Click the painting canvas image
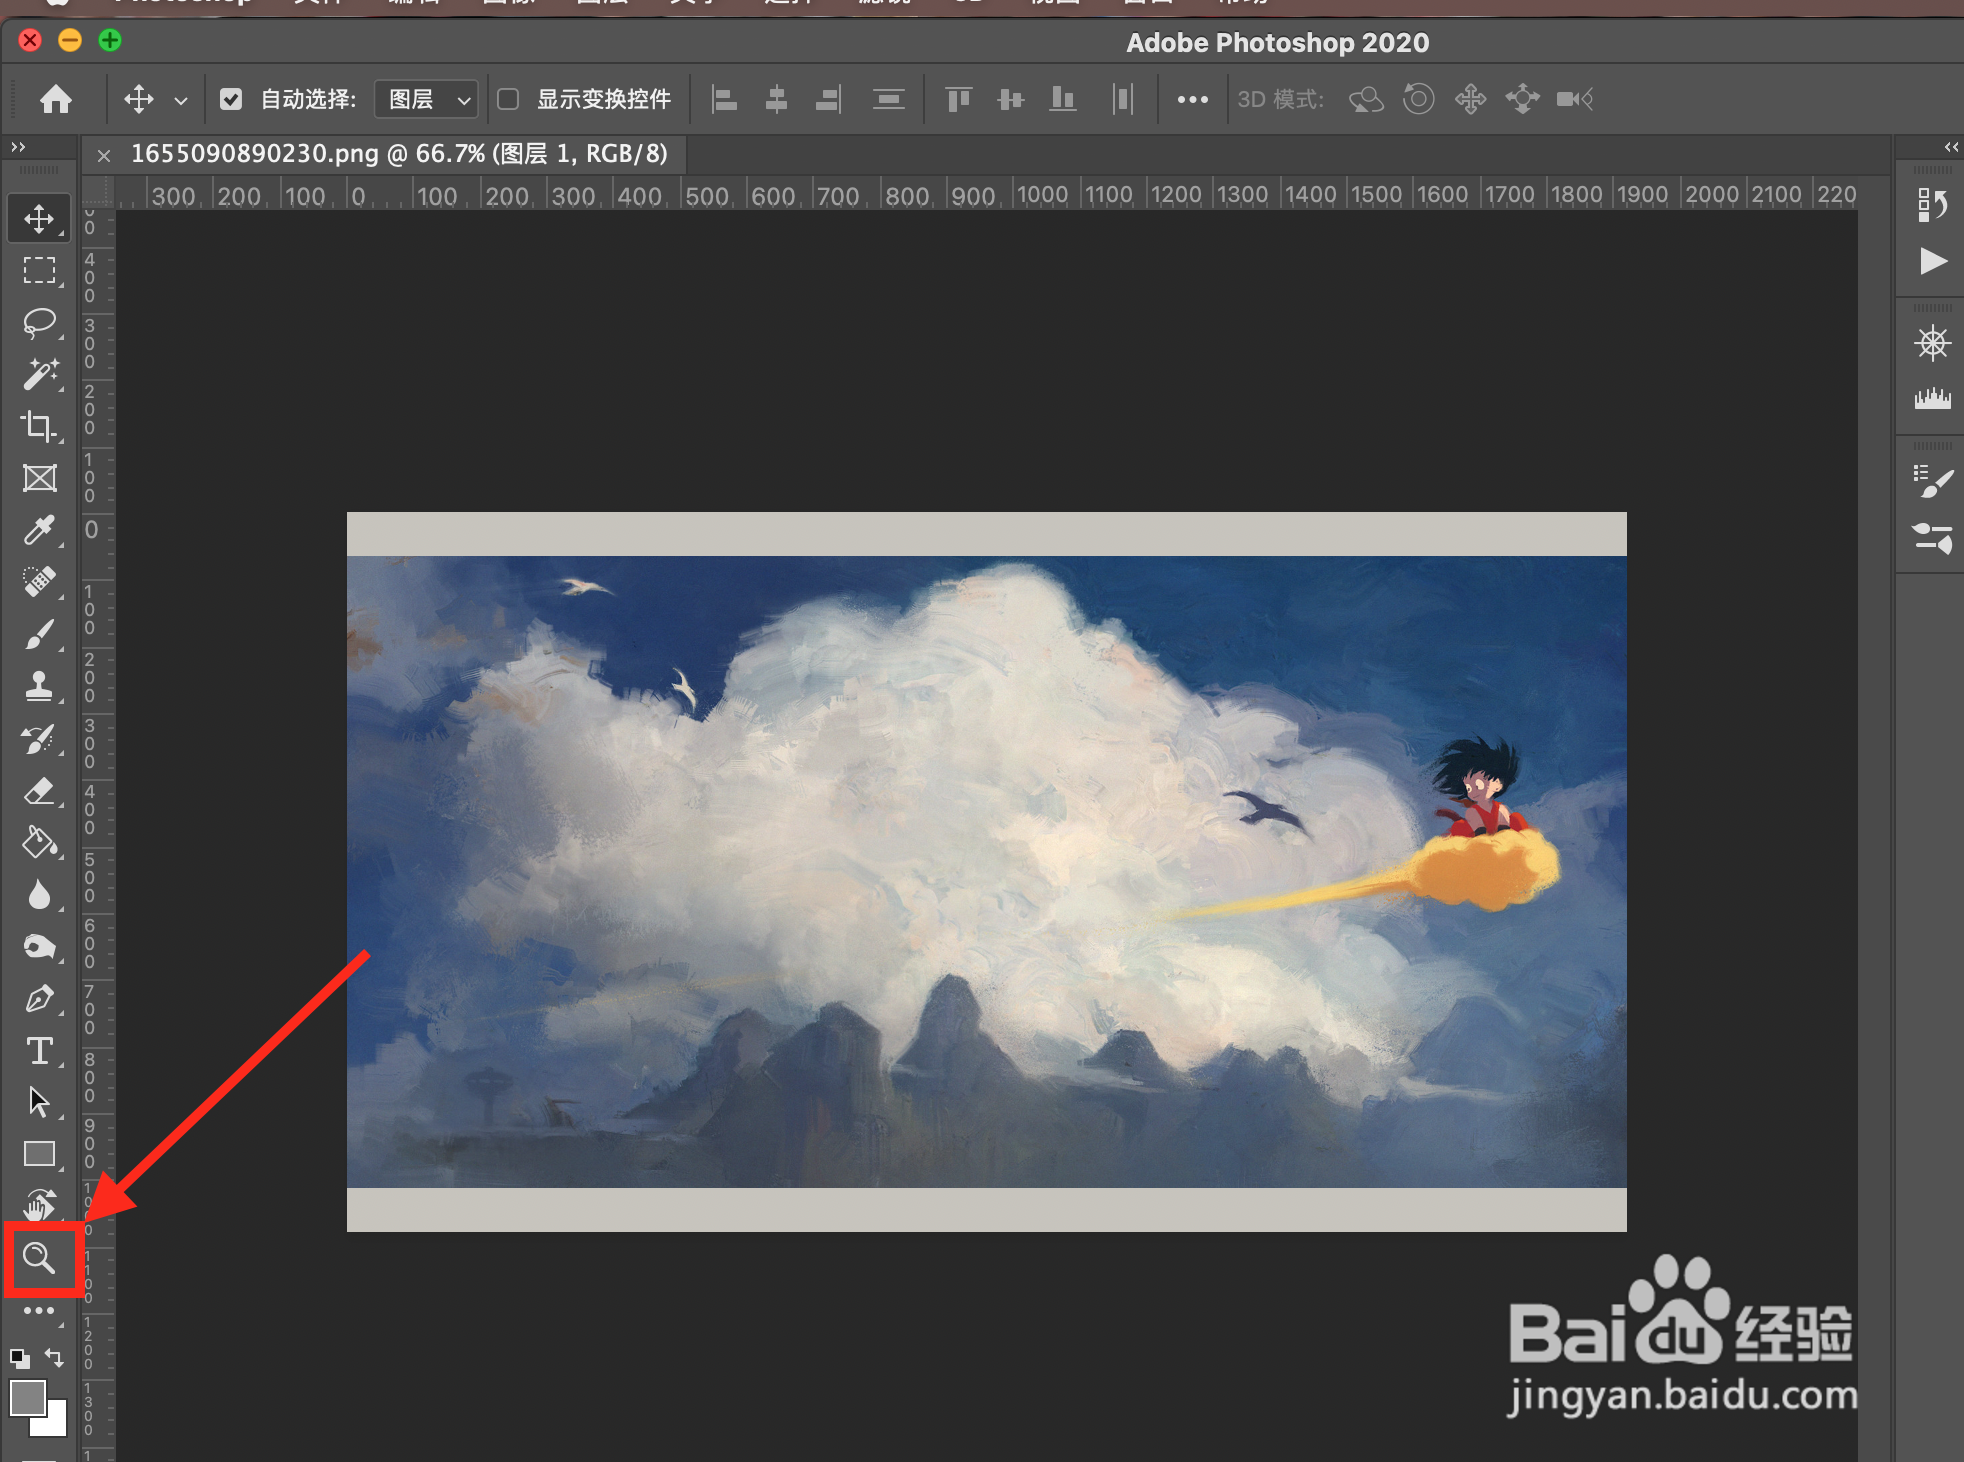Screen dimensions: 1964x1462 click(986, 871)
